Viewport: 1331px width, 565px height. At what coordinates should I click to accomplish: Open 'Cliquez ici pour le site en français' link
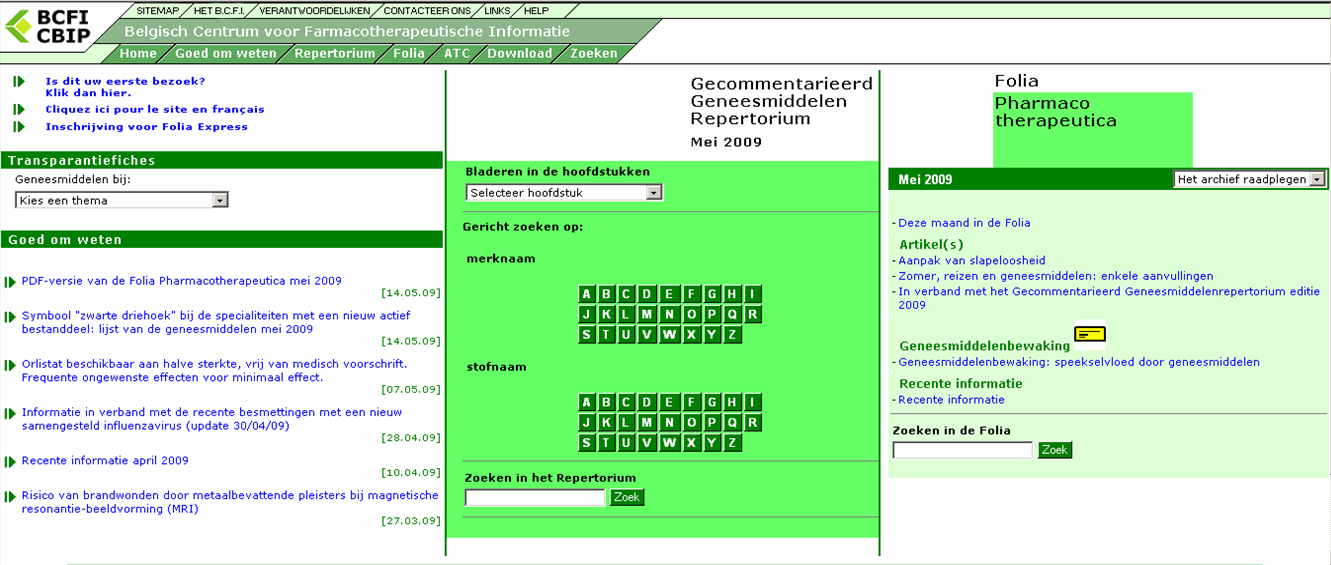(x=155, y=109)
